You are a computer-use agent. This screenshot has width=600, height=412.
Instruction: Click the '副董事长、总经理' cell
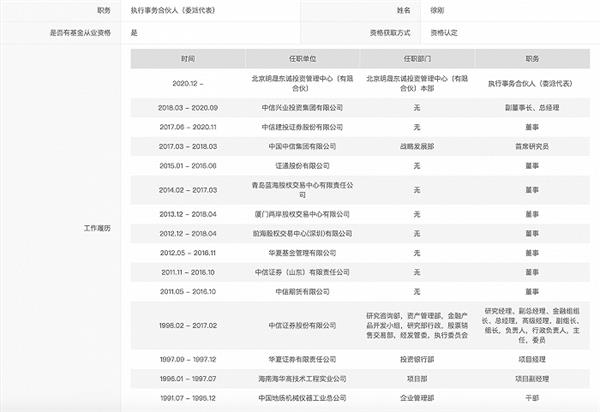pos(532,108)
